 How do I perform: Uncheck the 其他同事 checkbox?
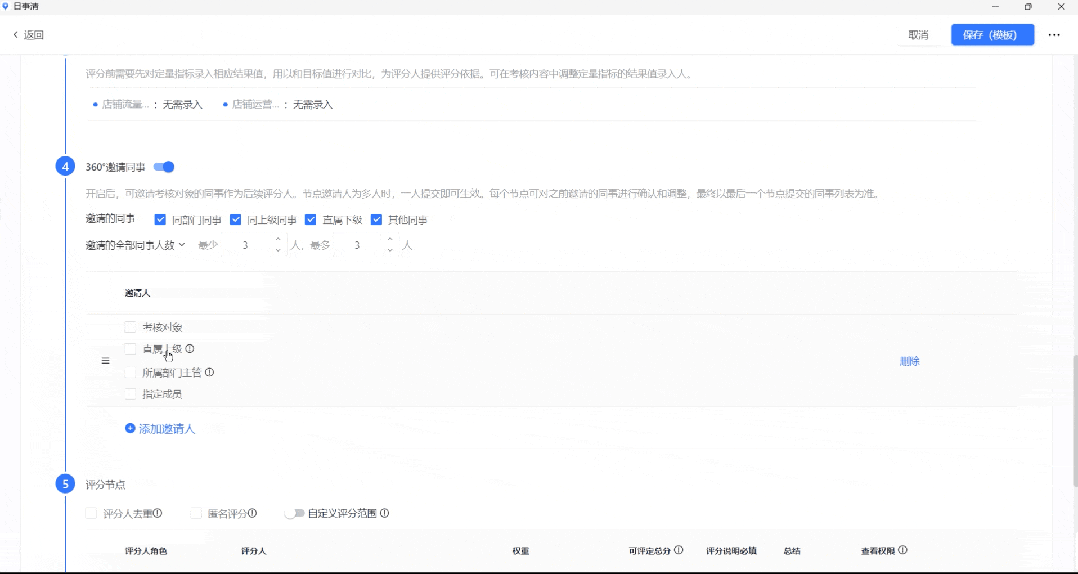click(x=376, y=220)
